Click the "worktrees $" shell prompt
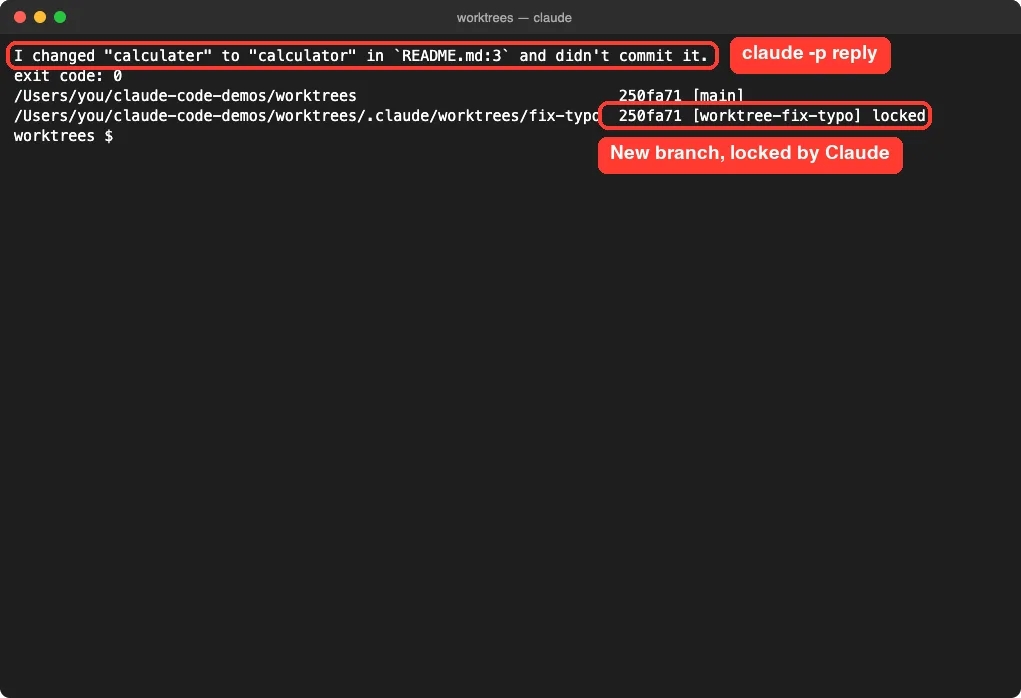 point(63,135)
